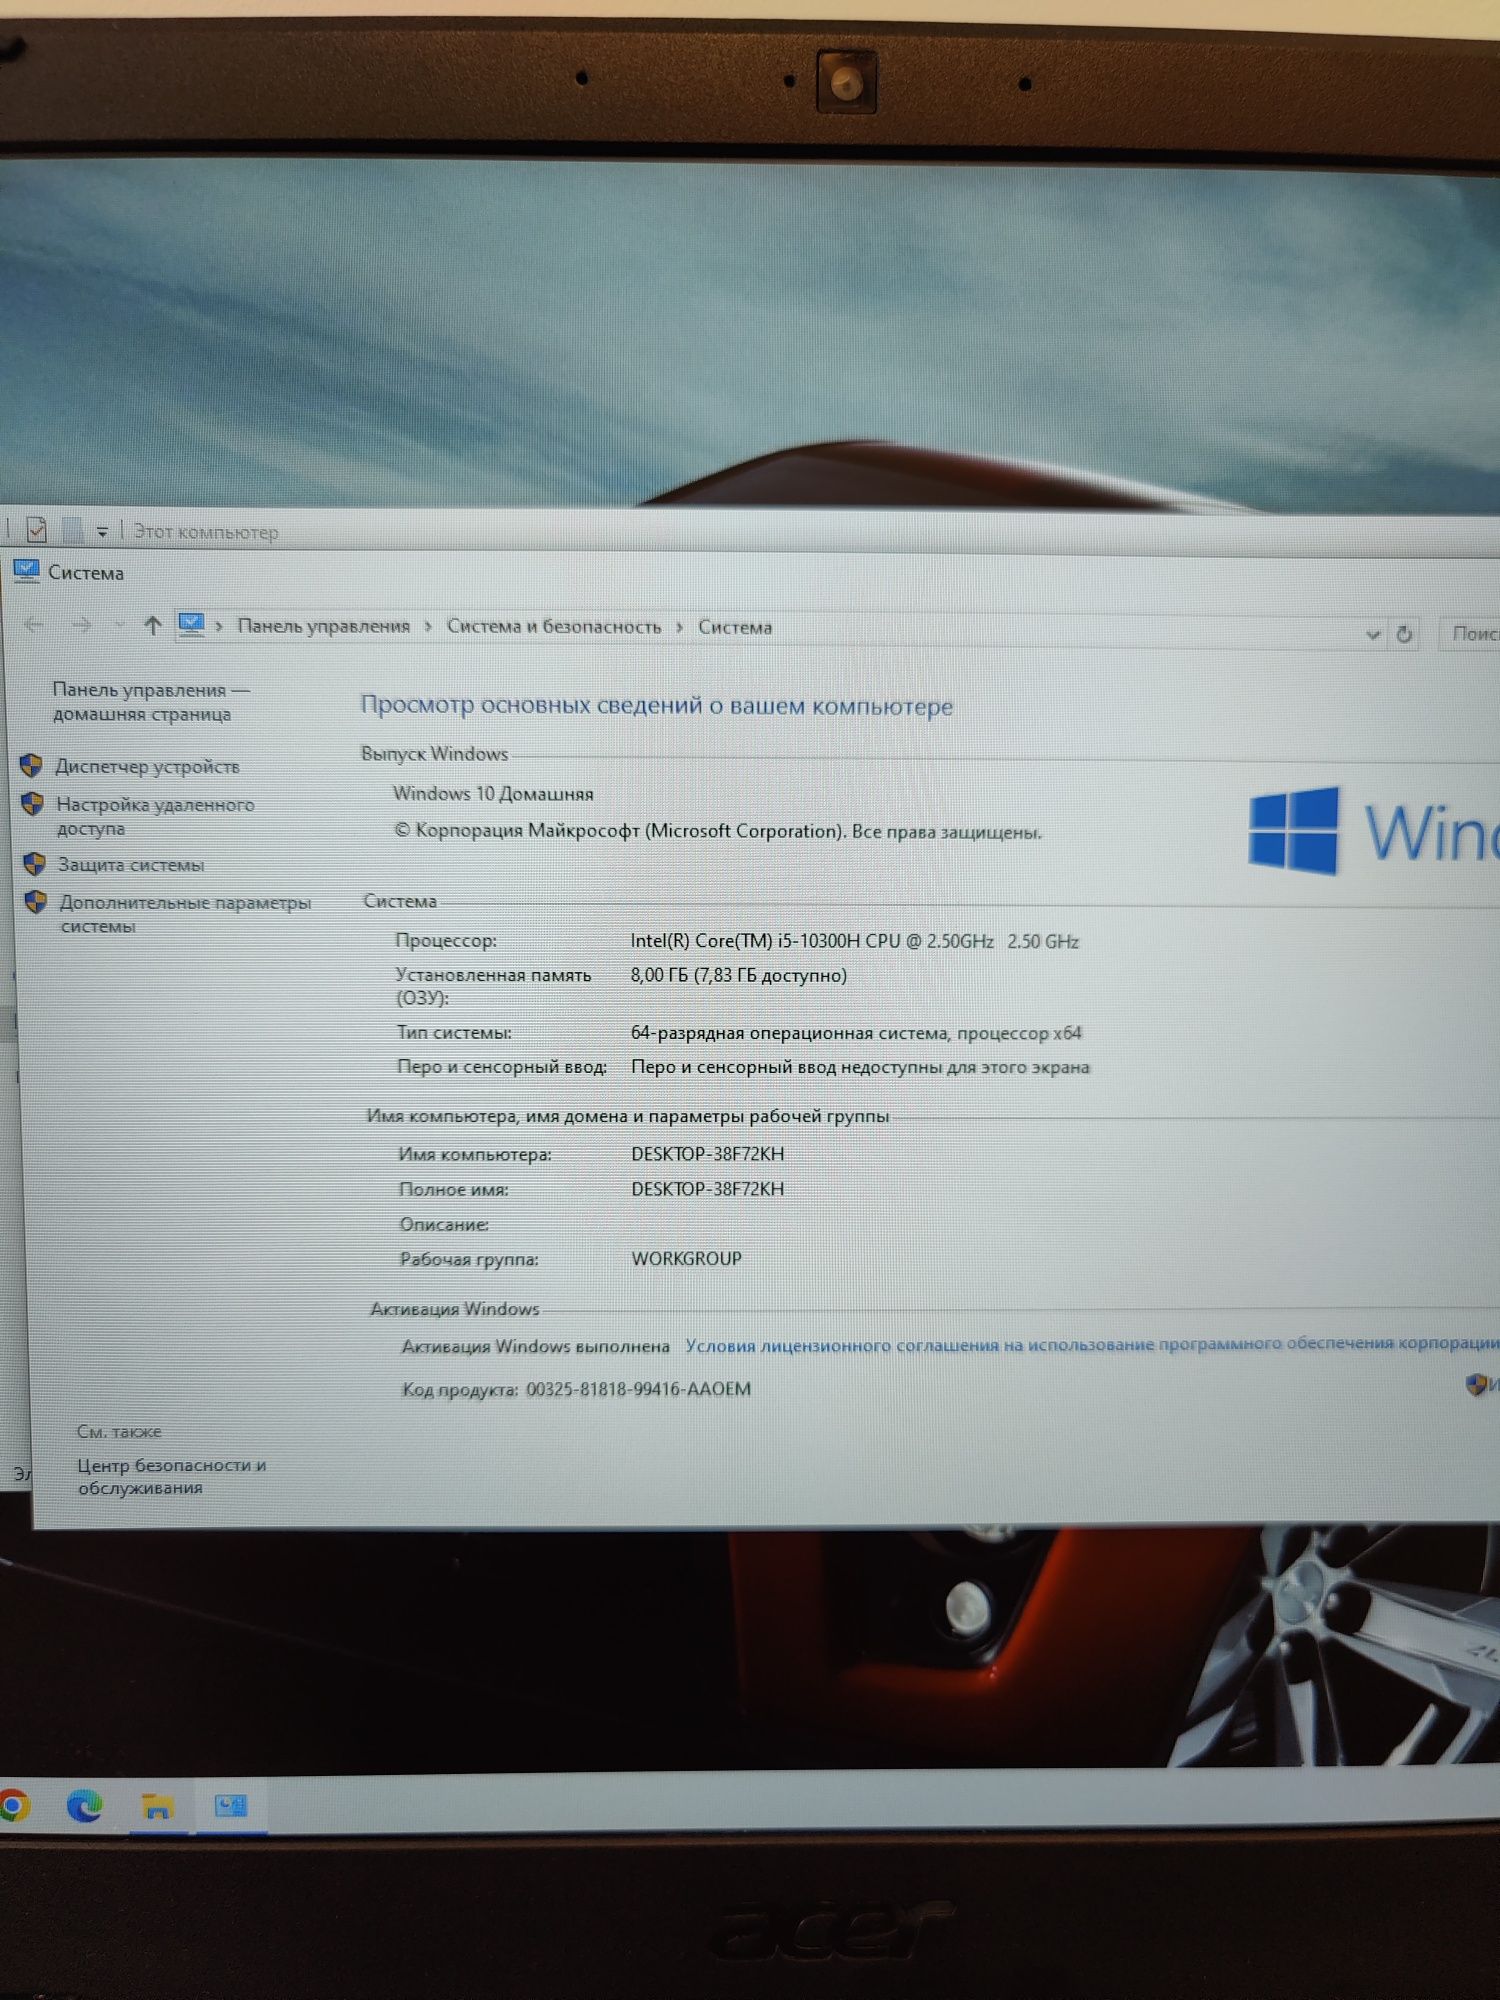Click DESKTOP-38F72KH beside Полное имя

(707, 1189)
